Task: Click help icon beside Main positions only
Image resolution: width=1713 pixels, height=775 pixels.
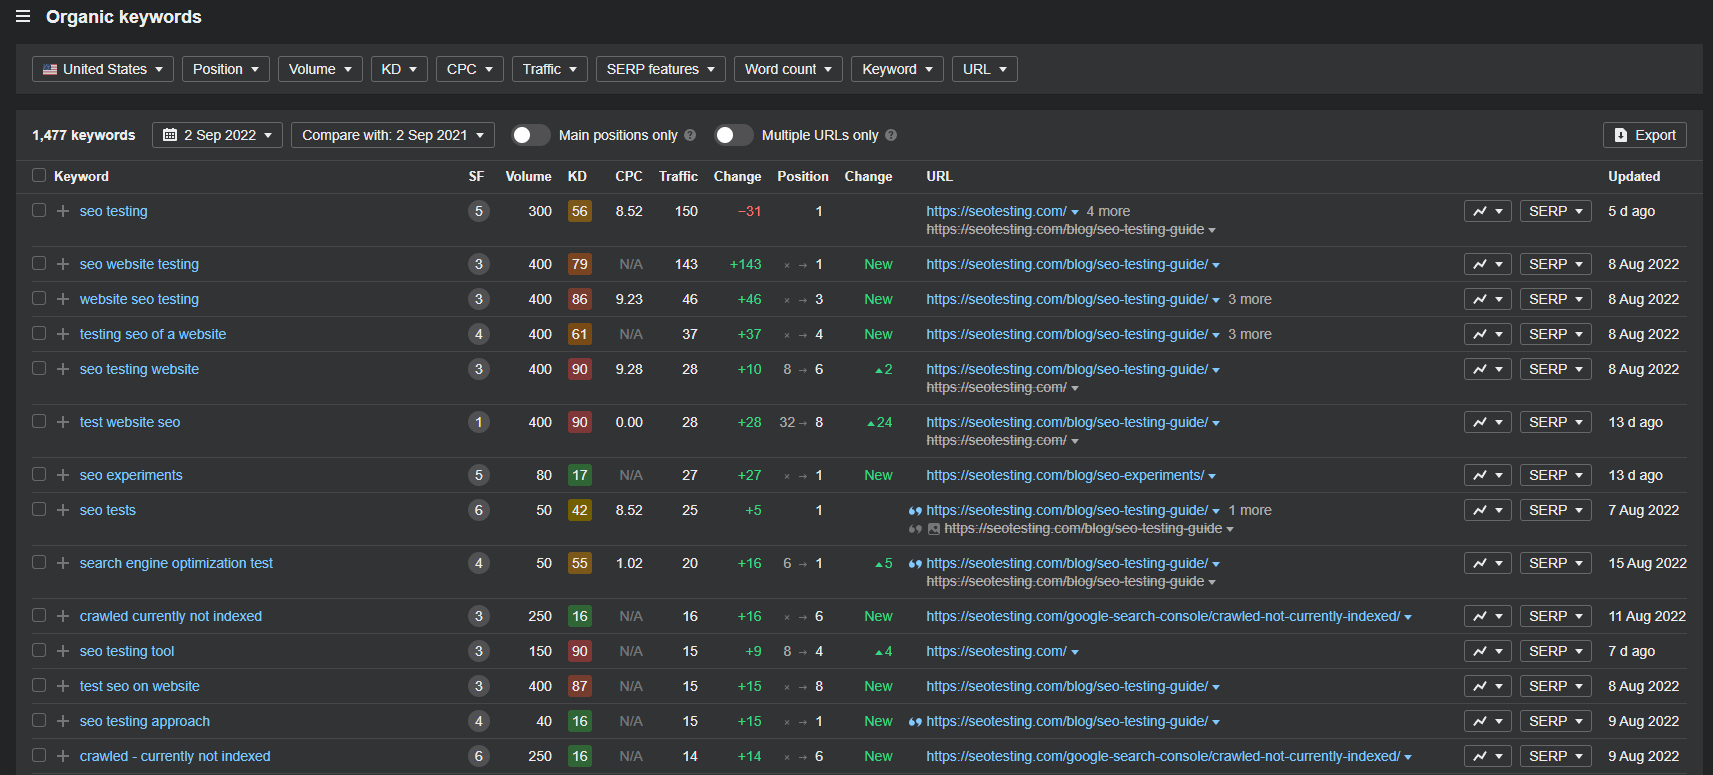Action: 690,135
